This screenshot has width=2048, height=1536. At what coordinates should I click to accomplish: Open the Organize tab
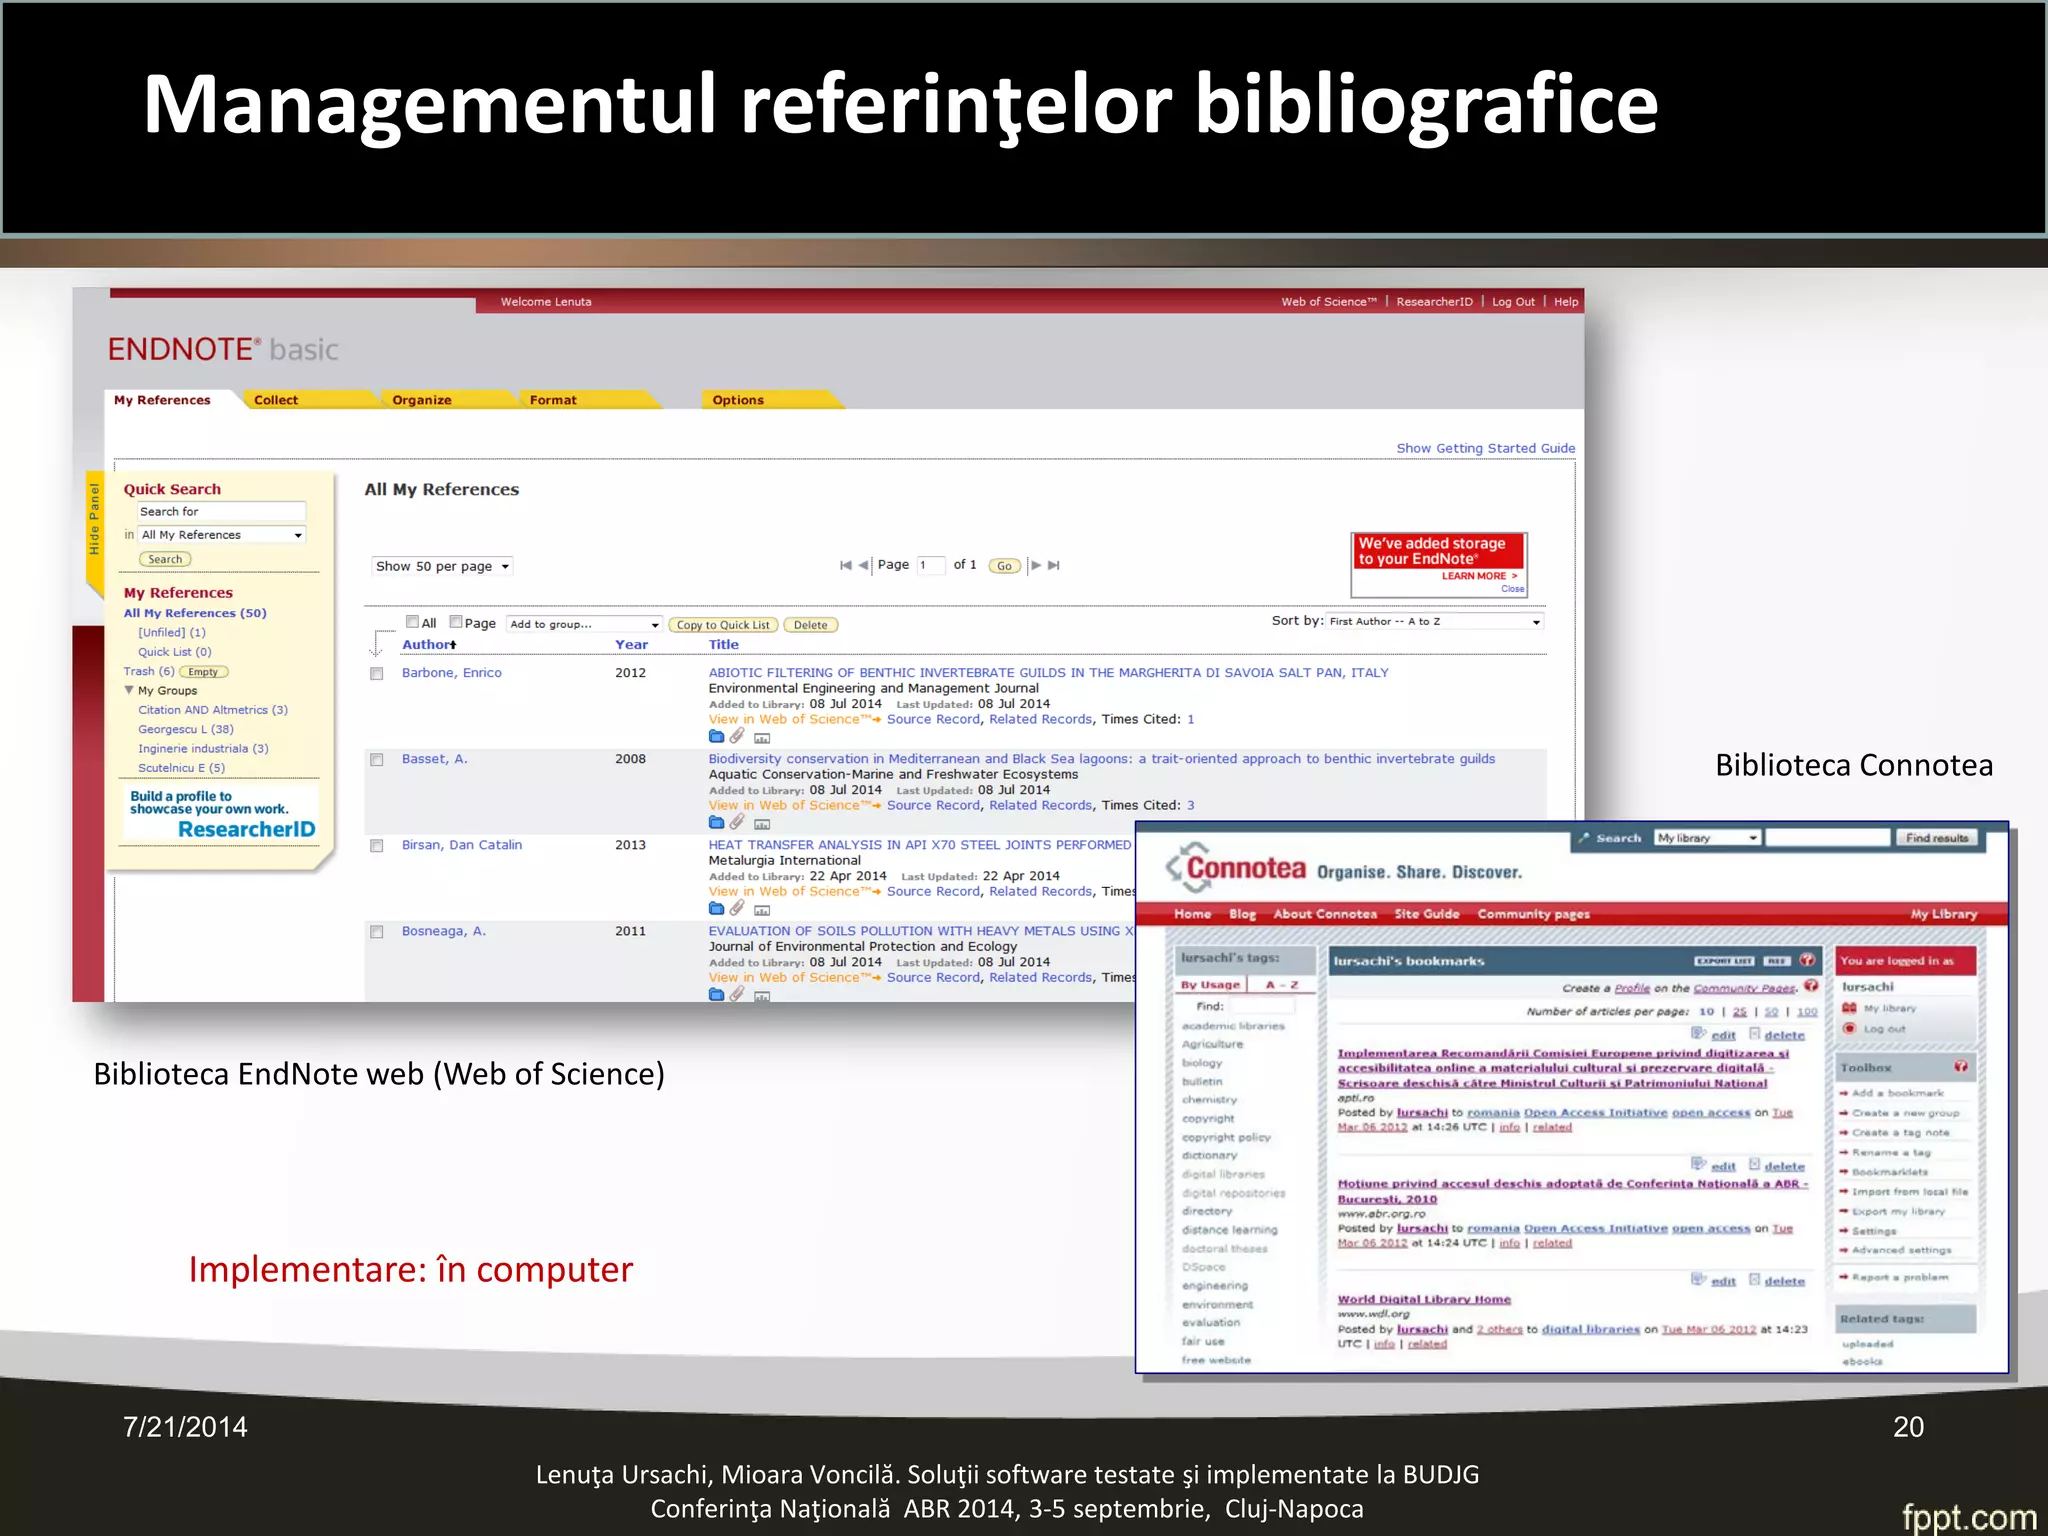tap(422, 400)
